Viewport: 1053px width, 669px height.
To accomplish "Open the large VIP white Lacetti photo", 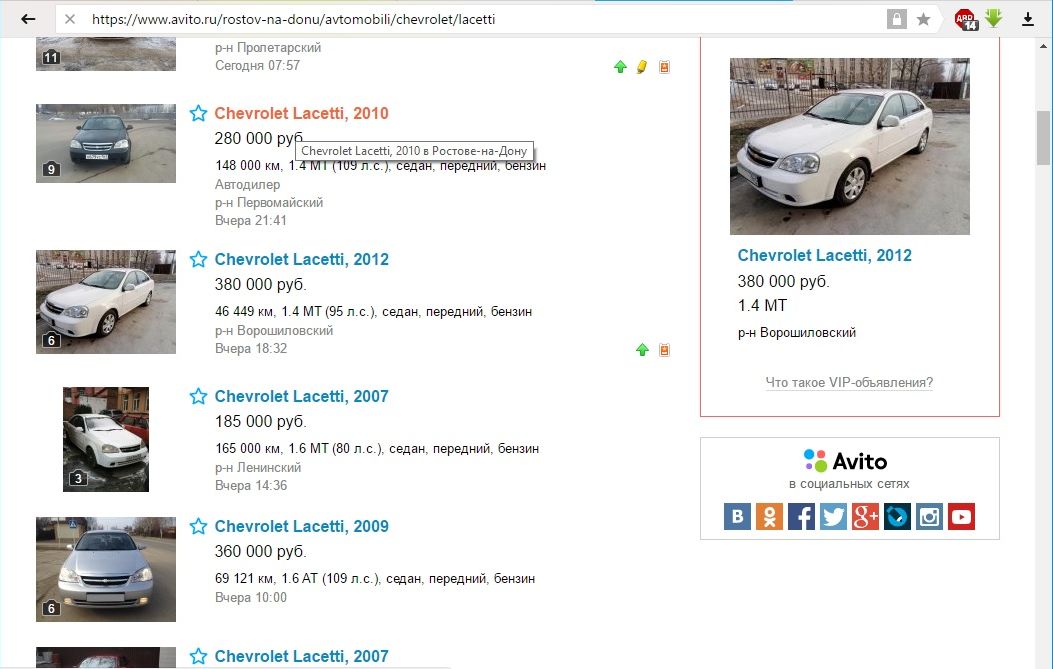I will [850, 146].
